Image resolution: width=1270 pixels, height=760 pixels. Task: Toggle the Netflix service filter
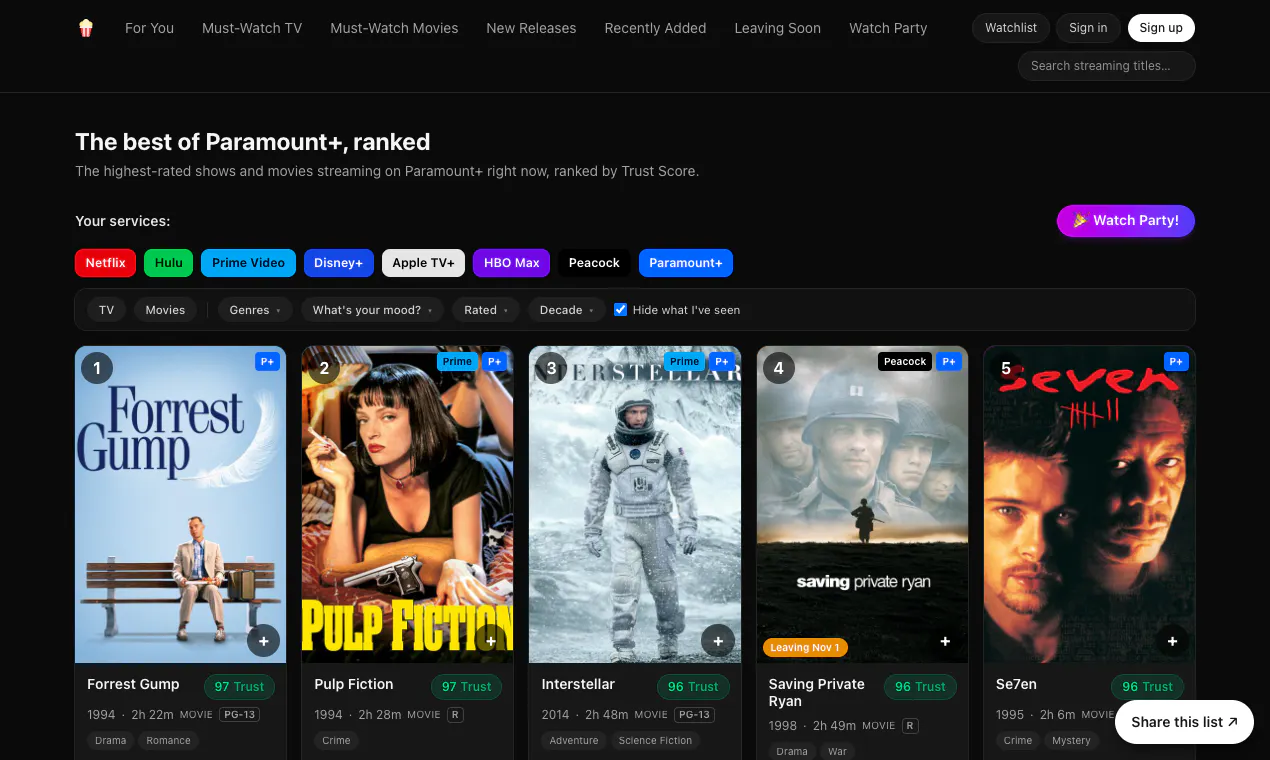(x=105, y=263)
